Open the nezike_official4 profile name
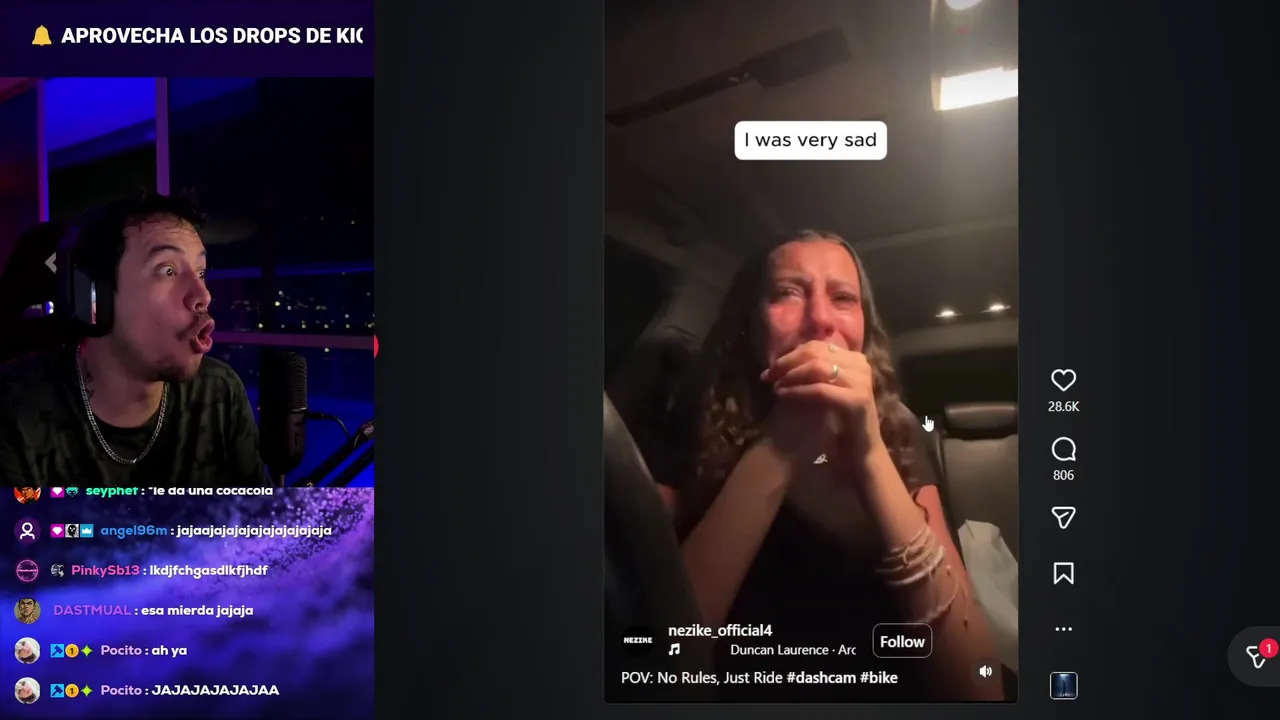The width and height of the screenshot is (1280, 720). (720, 630)
